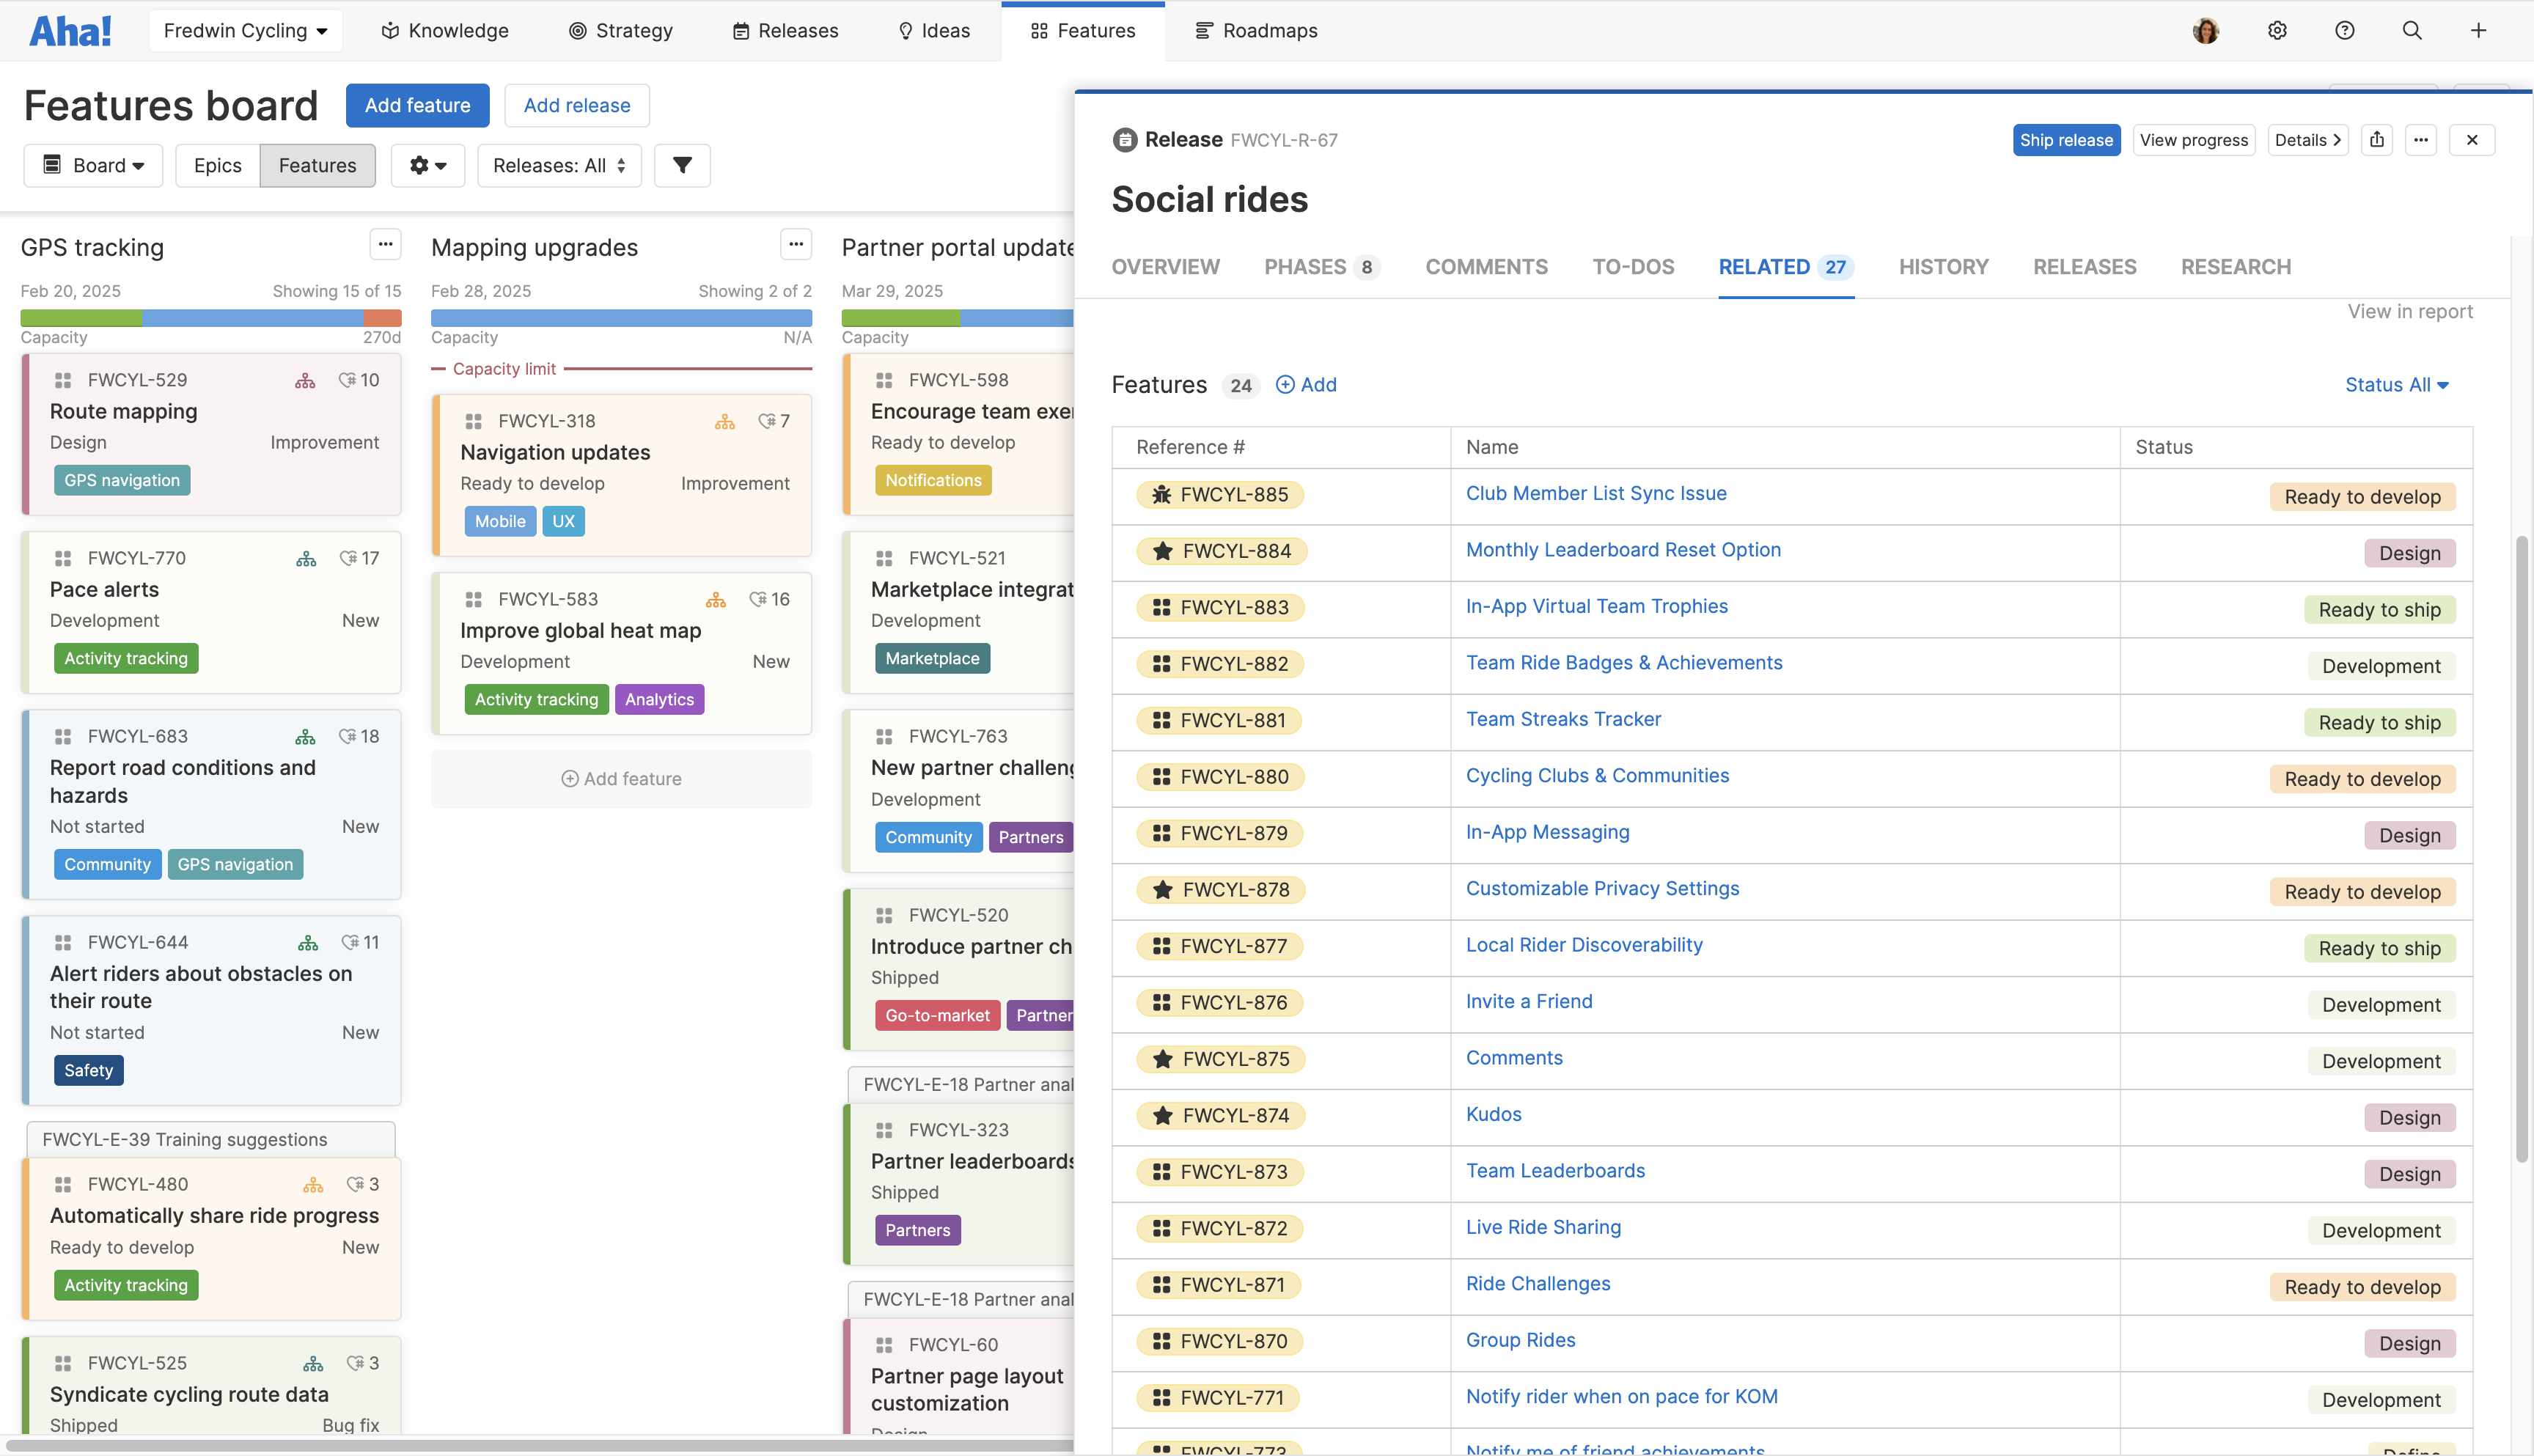Open the Fredwin Cycling workspace selector
This screenshot has height=1456, width=2534.
pos(245,30)
